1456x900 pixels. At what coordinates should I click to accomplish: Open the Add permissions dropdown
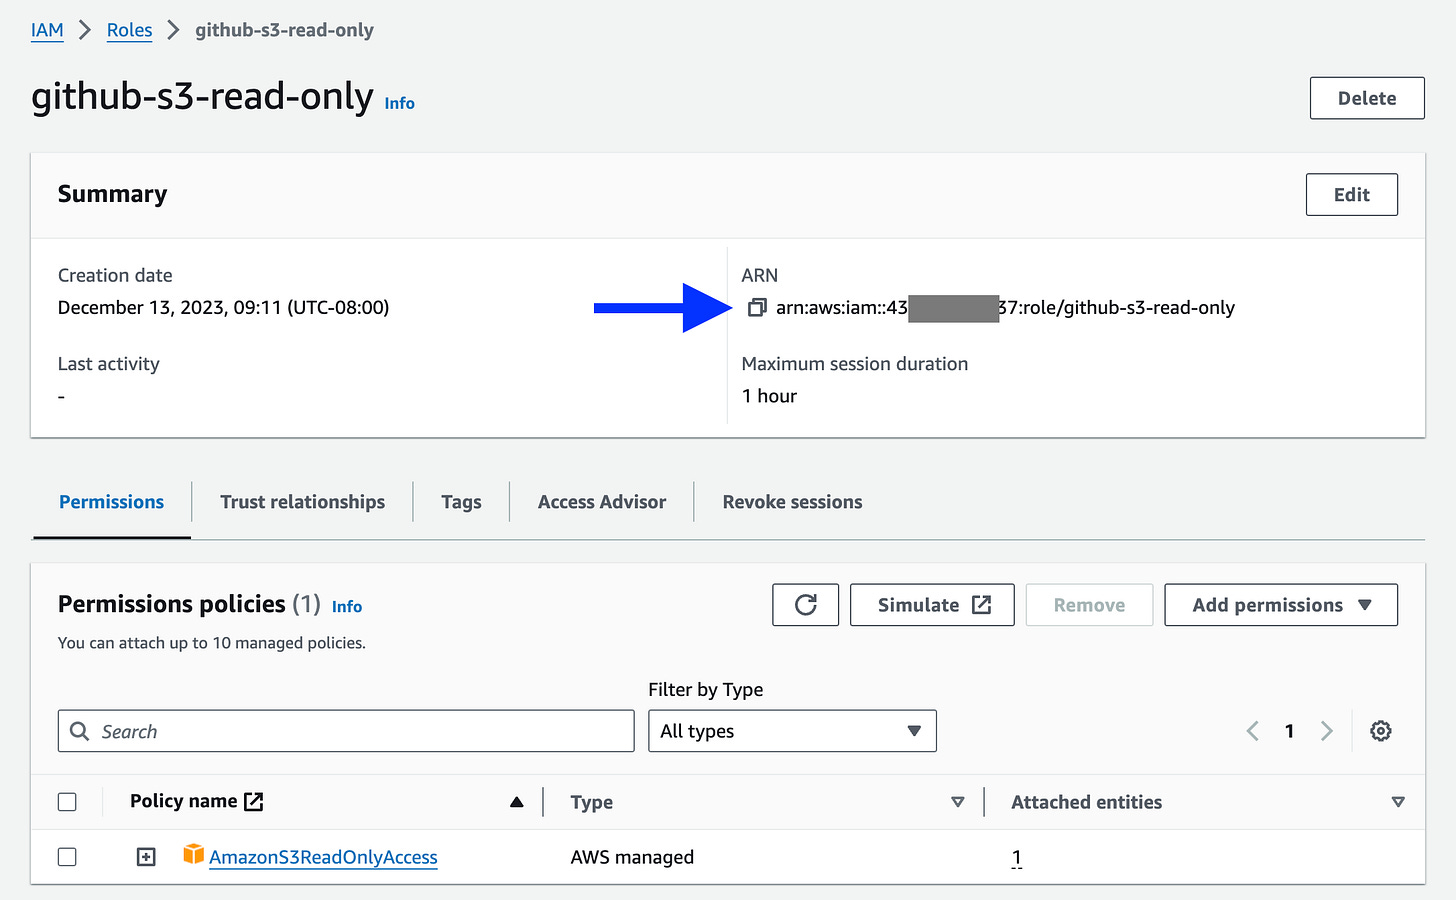coord(1281,605)
